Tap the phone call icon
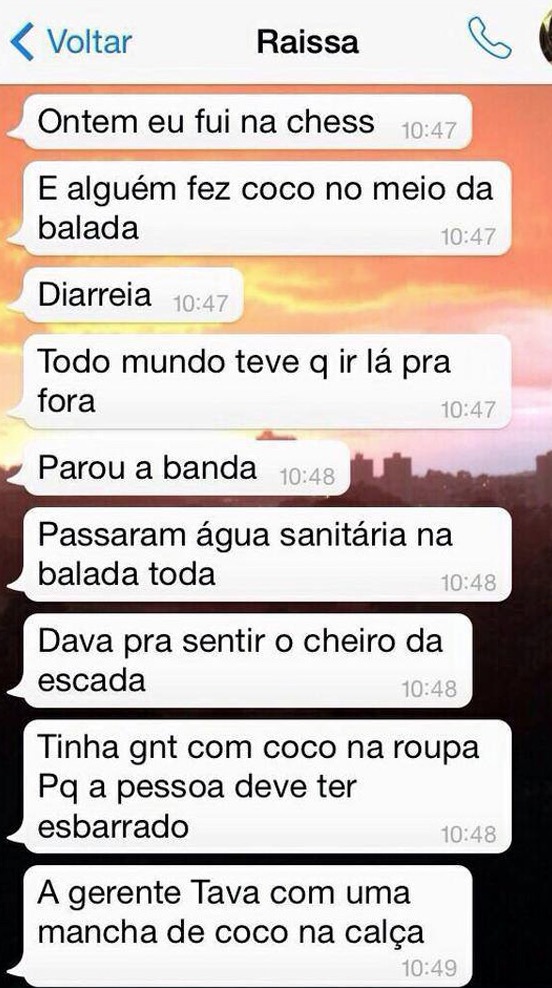Screen dimensions: 552x988 (489, 38)
